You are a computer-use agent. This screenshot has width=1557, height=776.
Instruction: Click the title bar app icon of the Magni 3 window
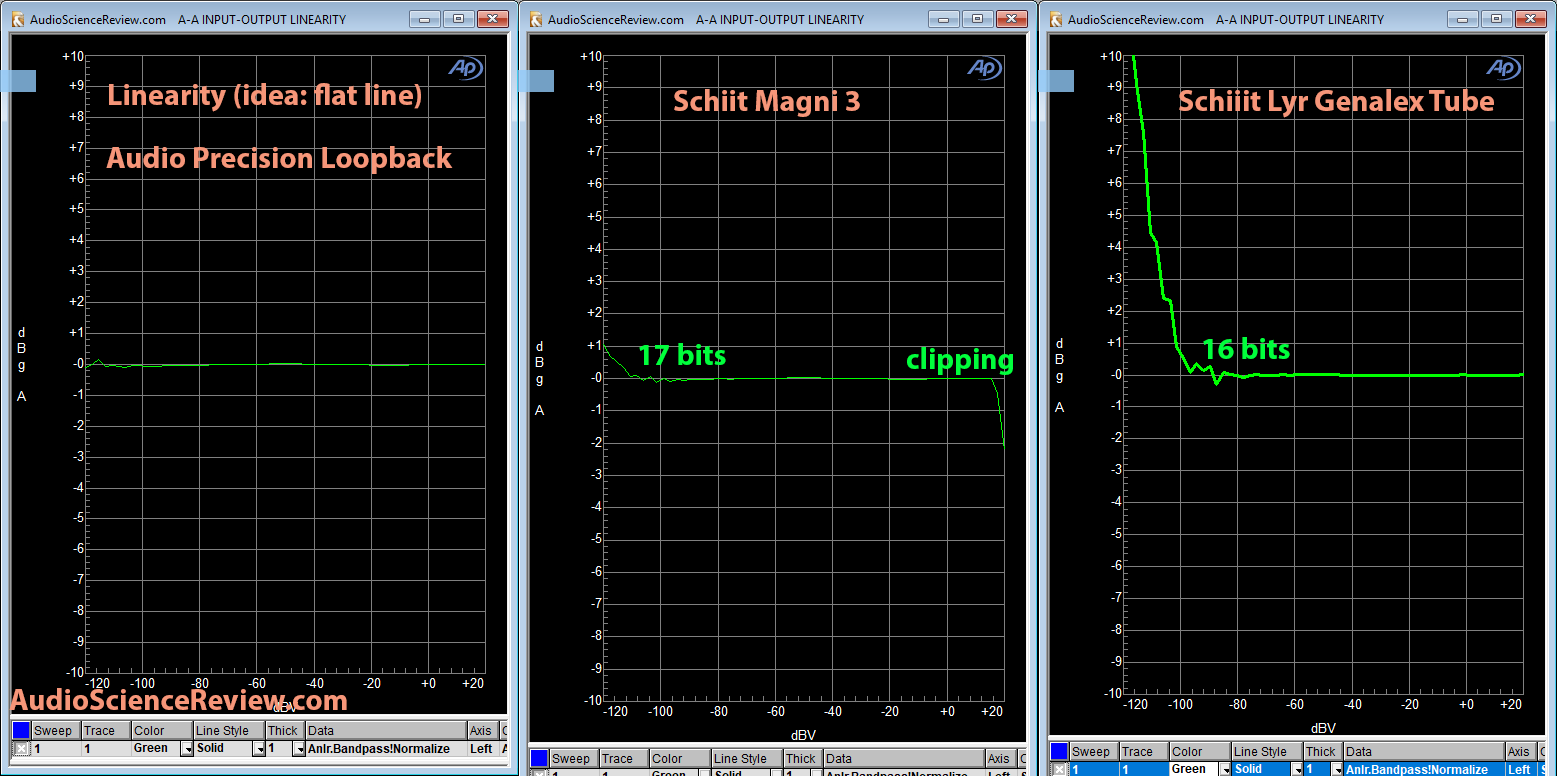pos(537,19)
